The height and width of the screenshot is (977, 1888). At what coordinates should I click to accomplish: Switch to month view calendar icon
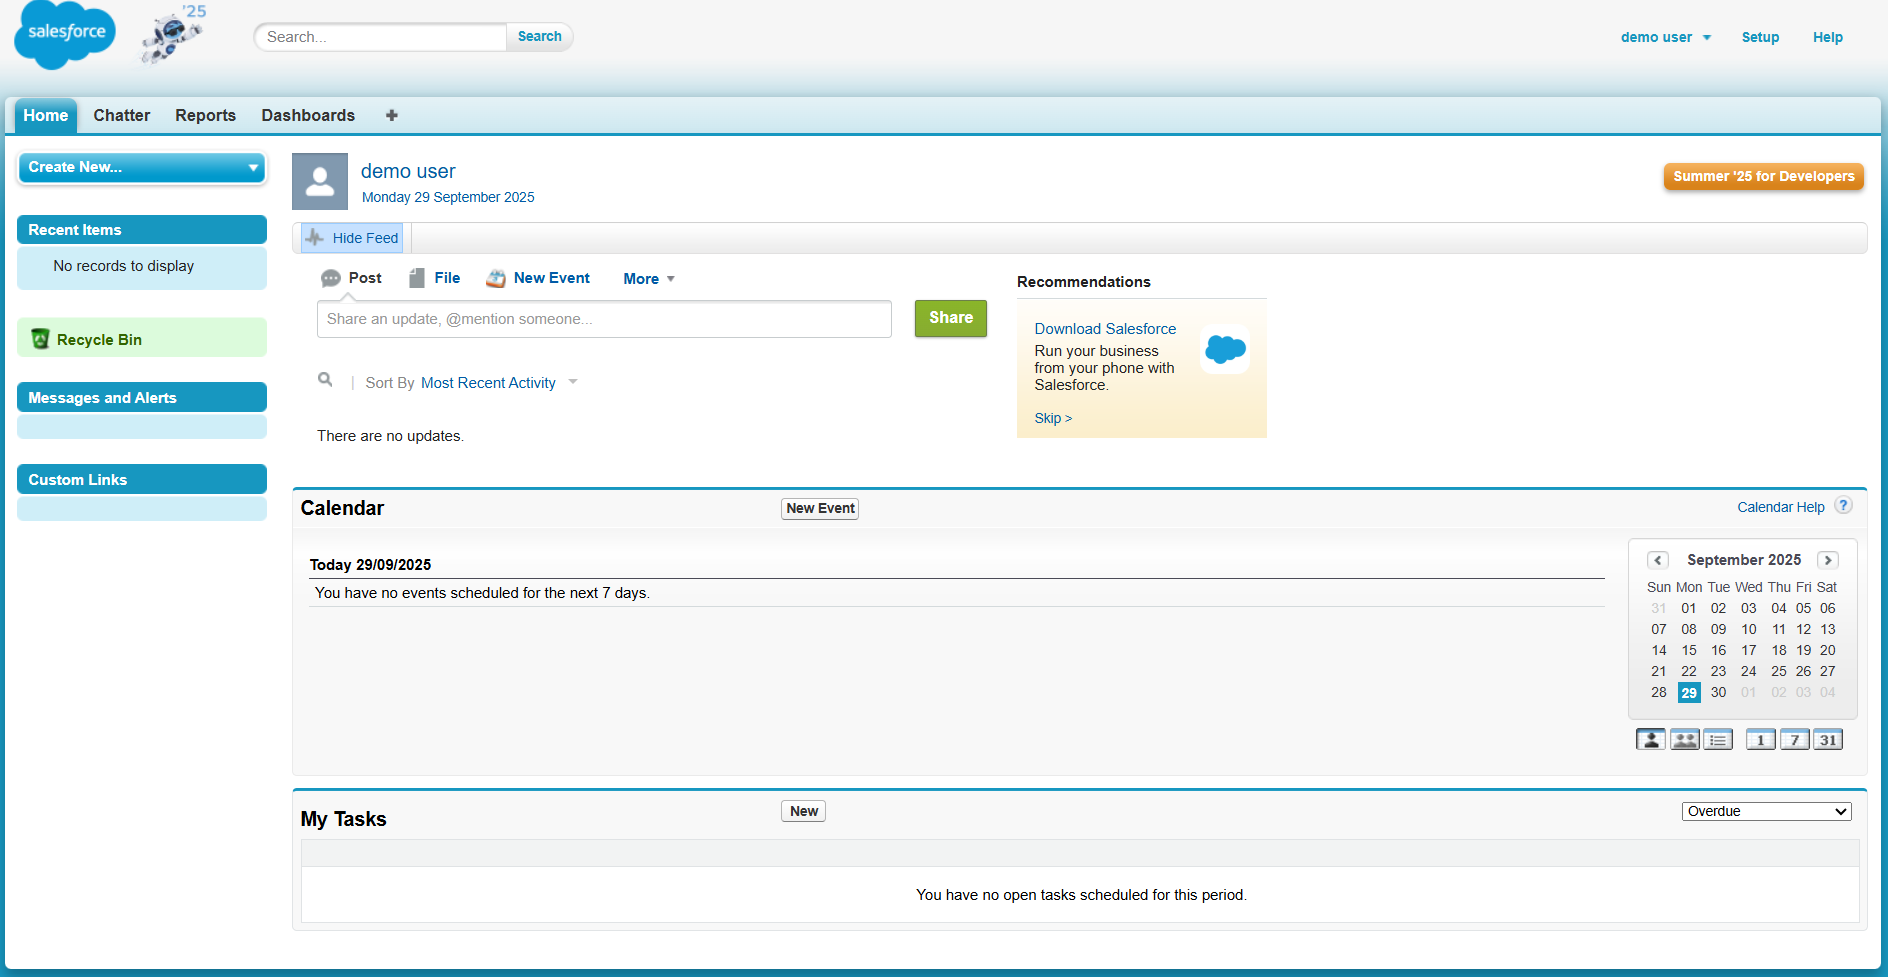[x=1828, y=740]
